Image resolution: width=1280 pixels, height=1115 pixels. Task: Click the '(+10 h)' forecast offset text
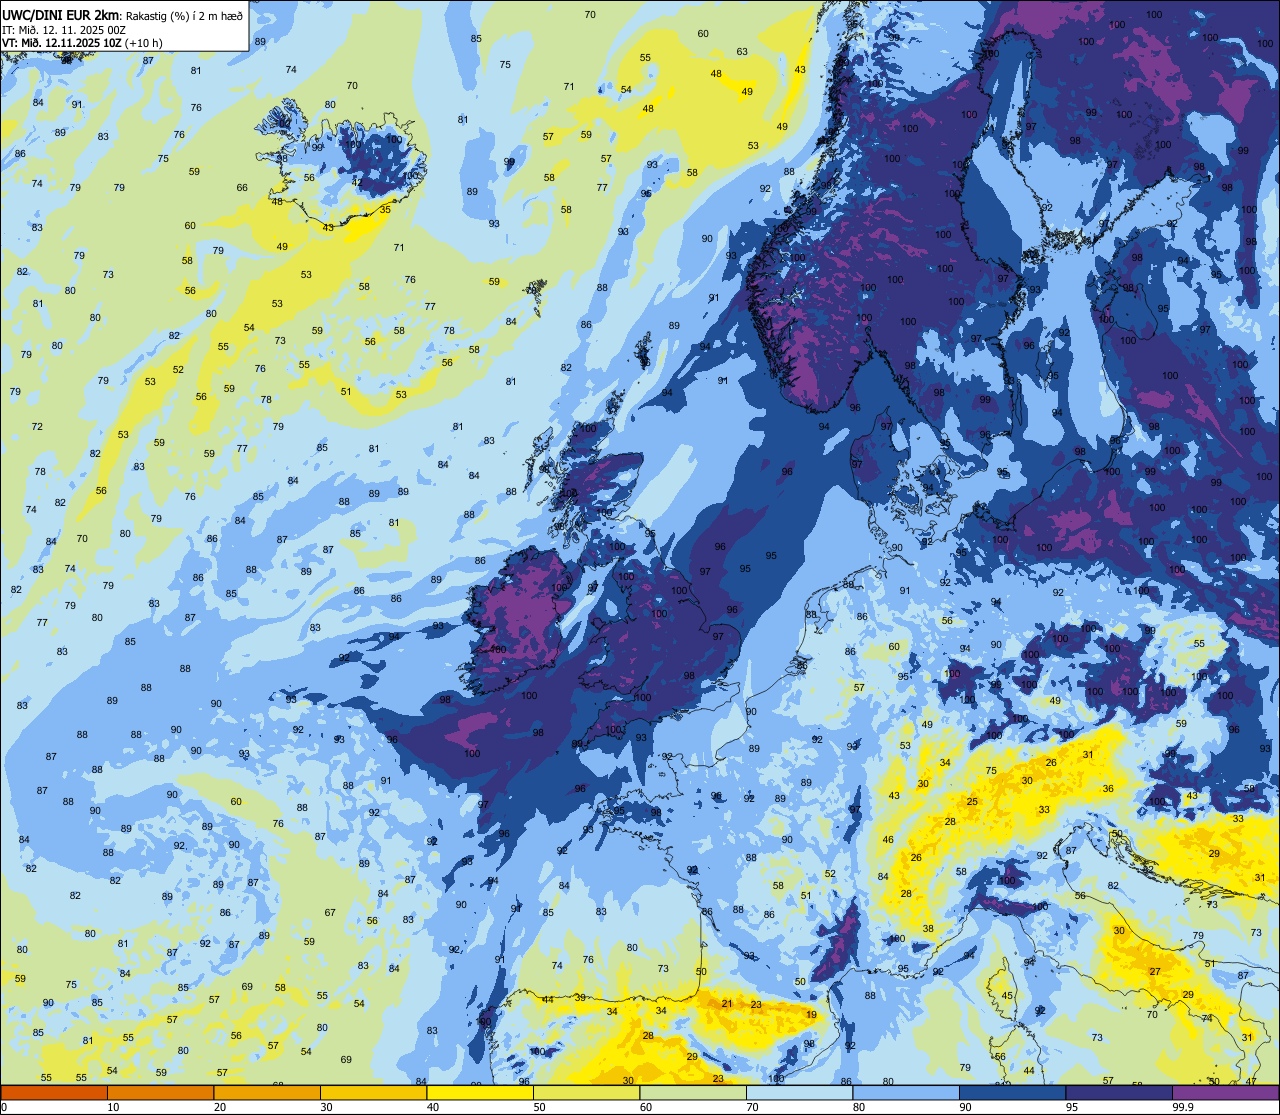click(x=146, y=42)
